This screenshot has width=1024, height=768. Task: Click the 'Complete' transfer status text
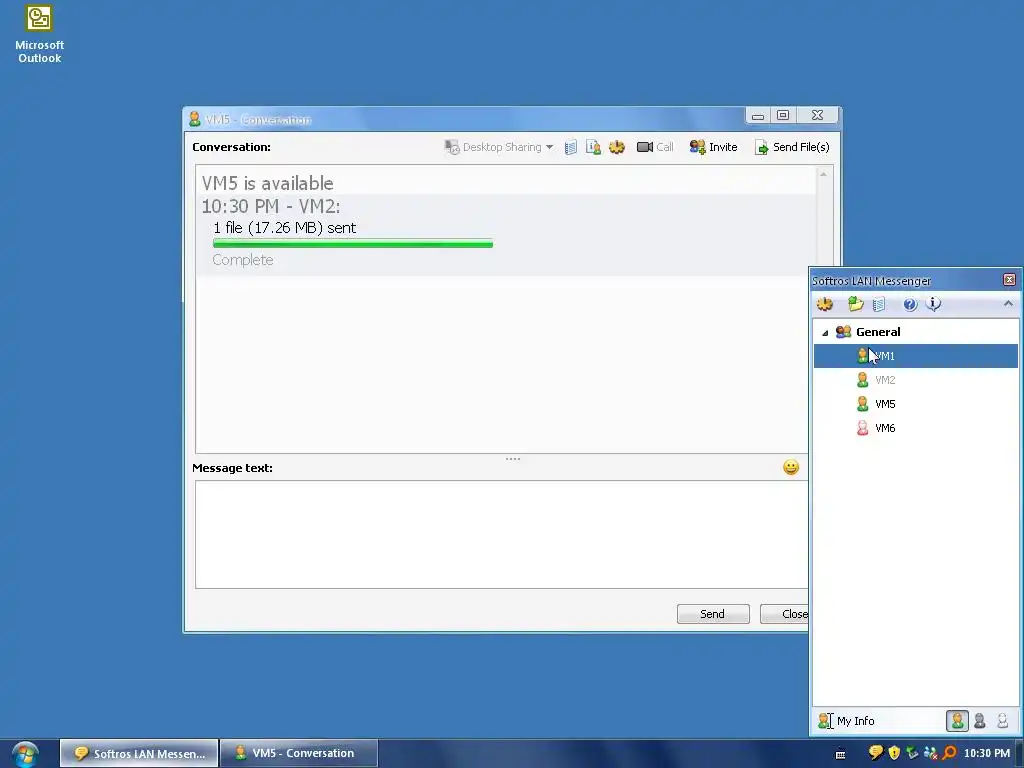(x=243, y=260)
